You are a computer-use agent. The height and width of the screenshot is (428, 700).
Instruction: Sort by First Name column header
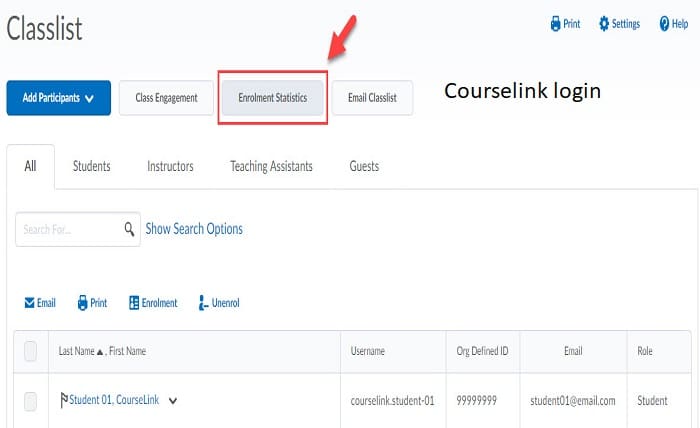point(128,351)
